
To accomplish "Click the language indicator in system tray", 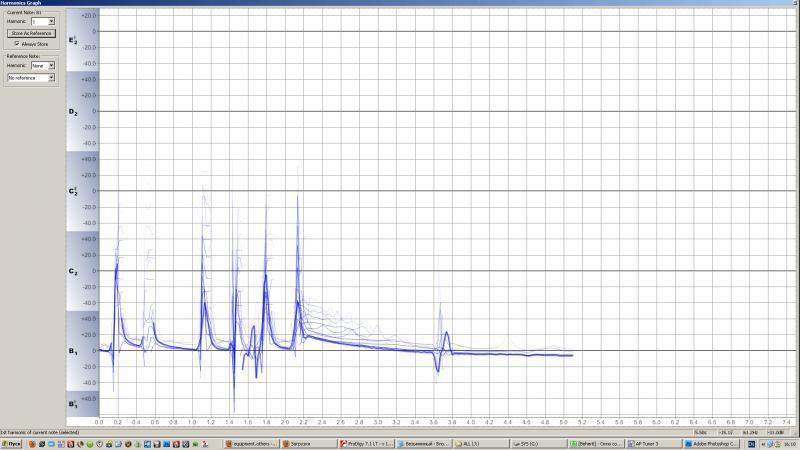I will [x=752, y=442].
